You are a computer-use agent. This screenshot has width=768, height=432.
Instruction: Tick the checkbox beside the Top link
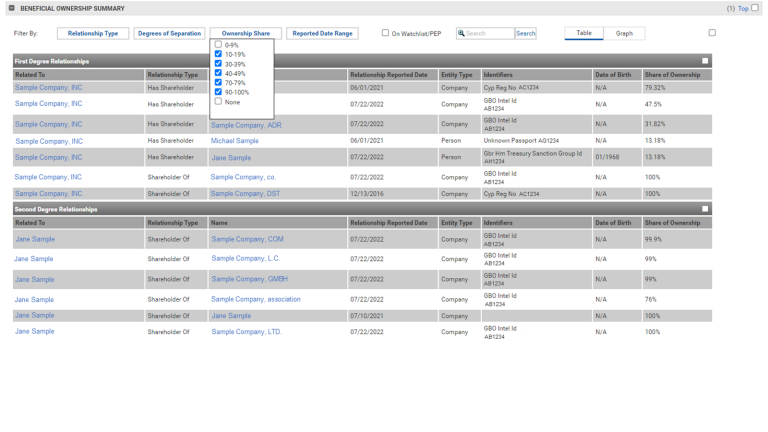click(755, 8)
